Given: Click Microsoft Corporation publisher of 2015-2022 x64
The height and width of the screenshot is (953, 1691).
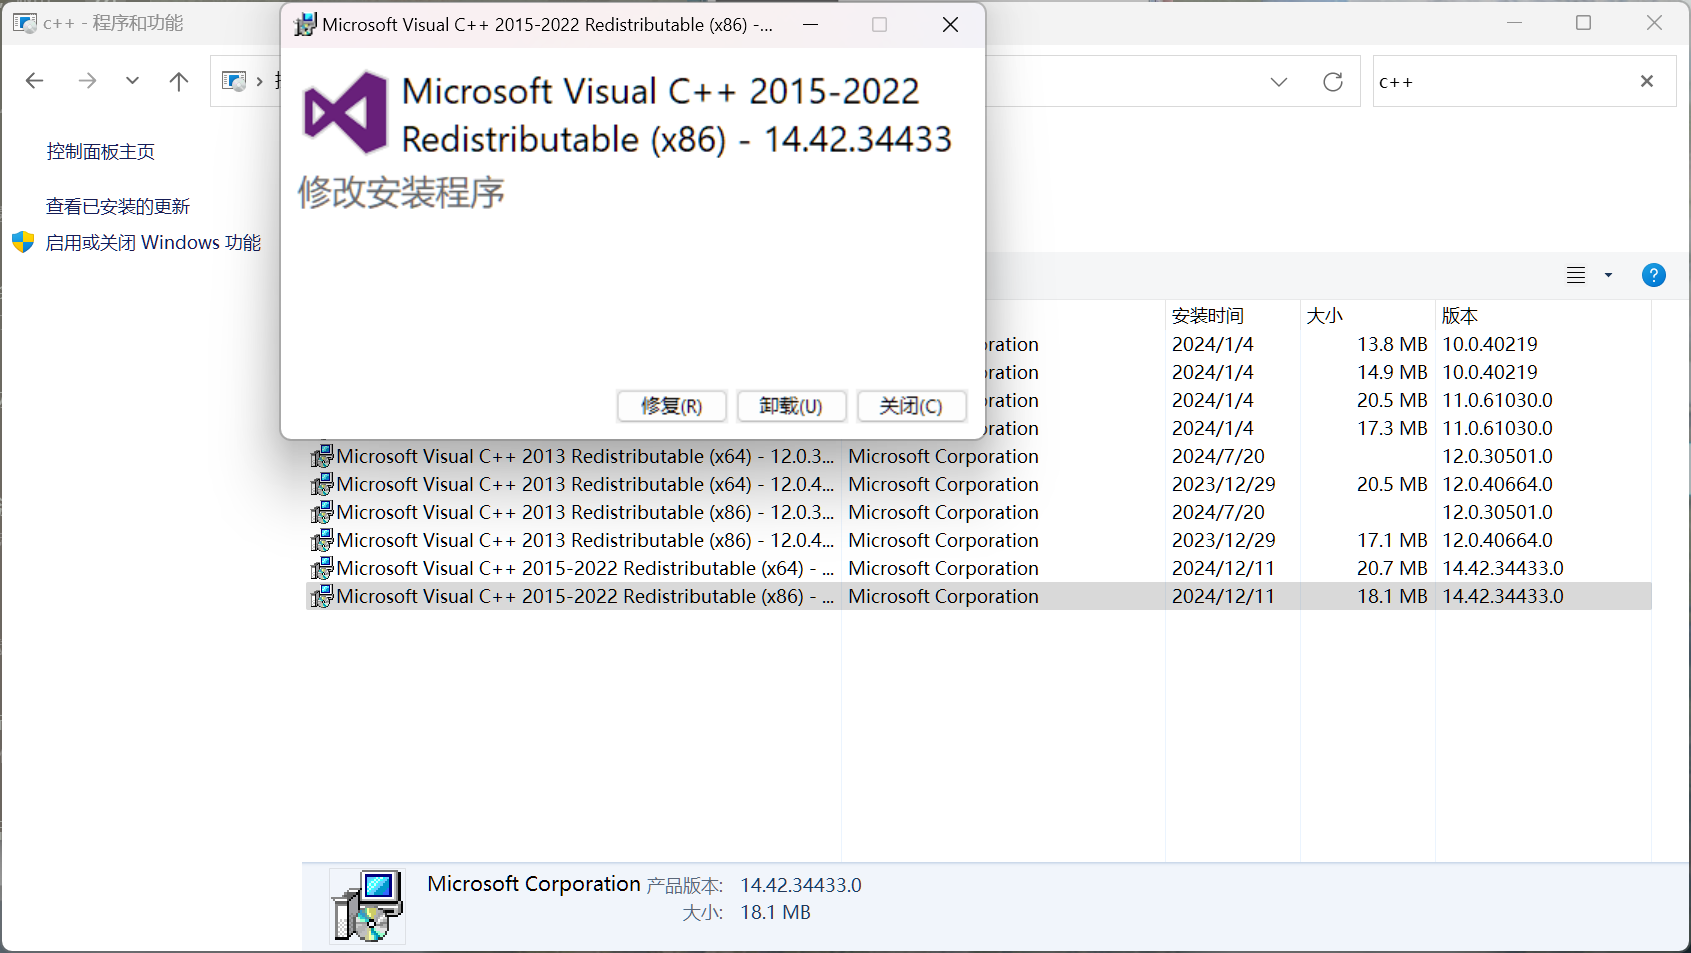Looking at the screenshot, I should [x=943, y=568].
